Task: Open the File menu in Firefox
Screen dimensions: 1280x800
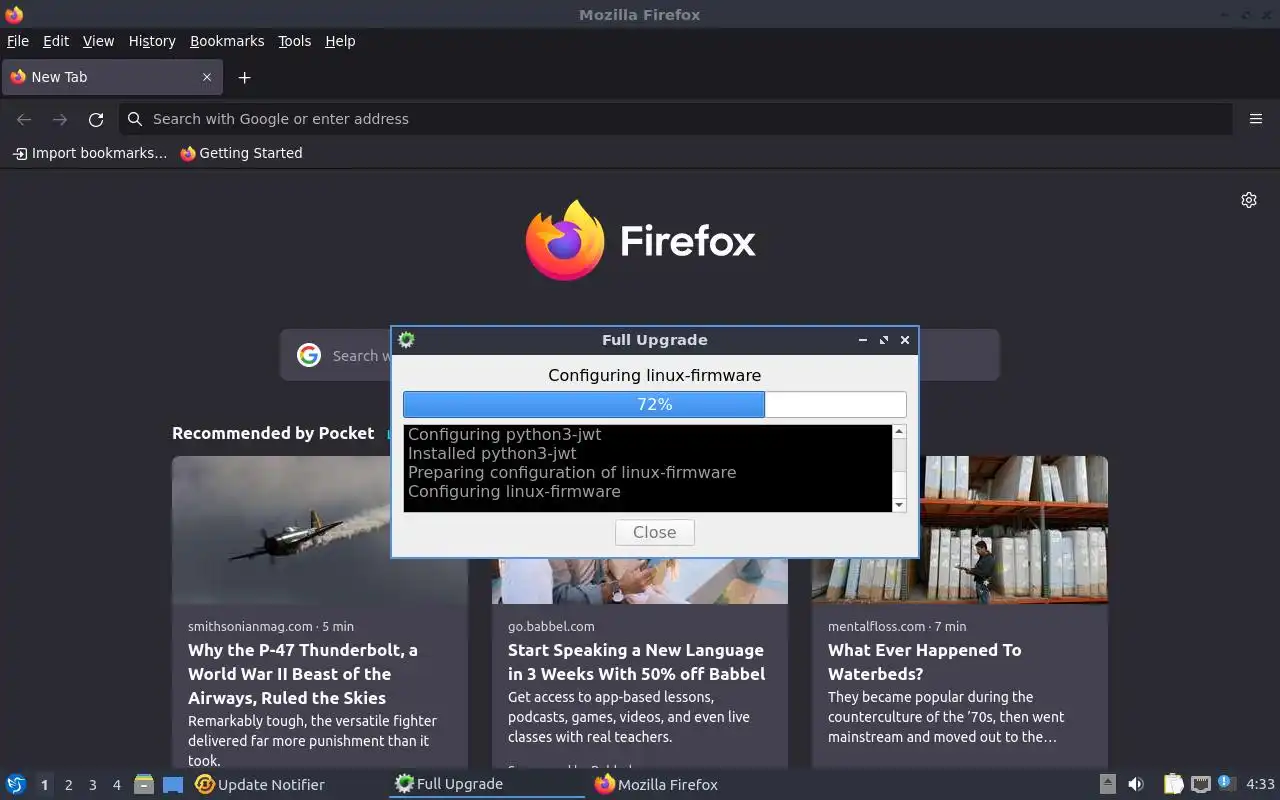Action: (x=18, y=41)
